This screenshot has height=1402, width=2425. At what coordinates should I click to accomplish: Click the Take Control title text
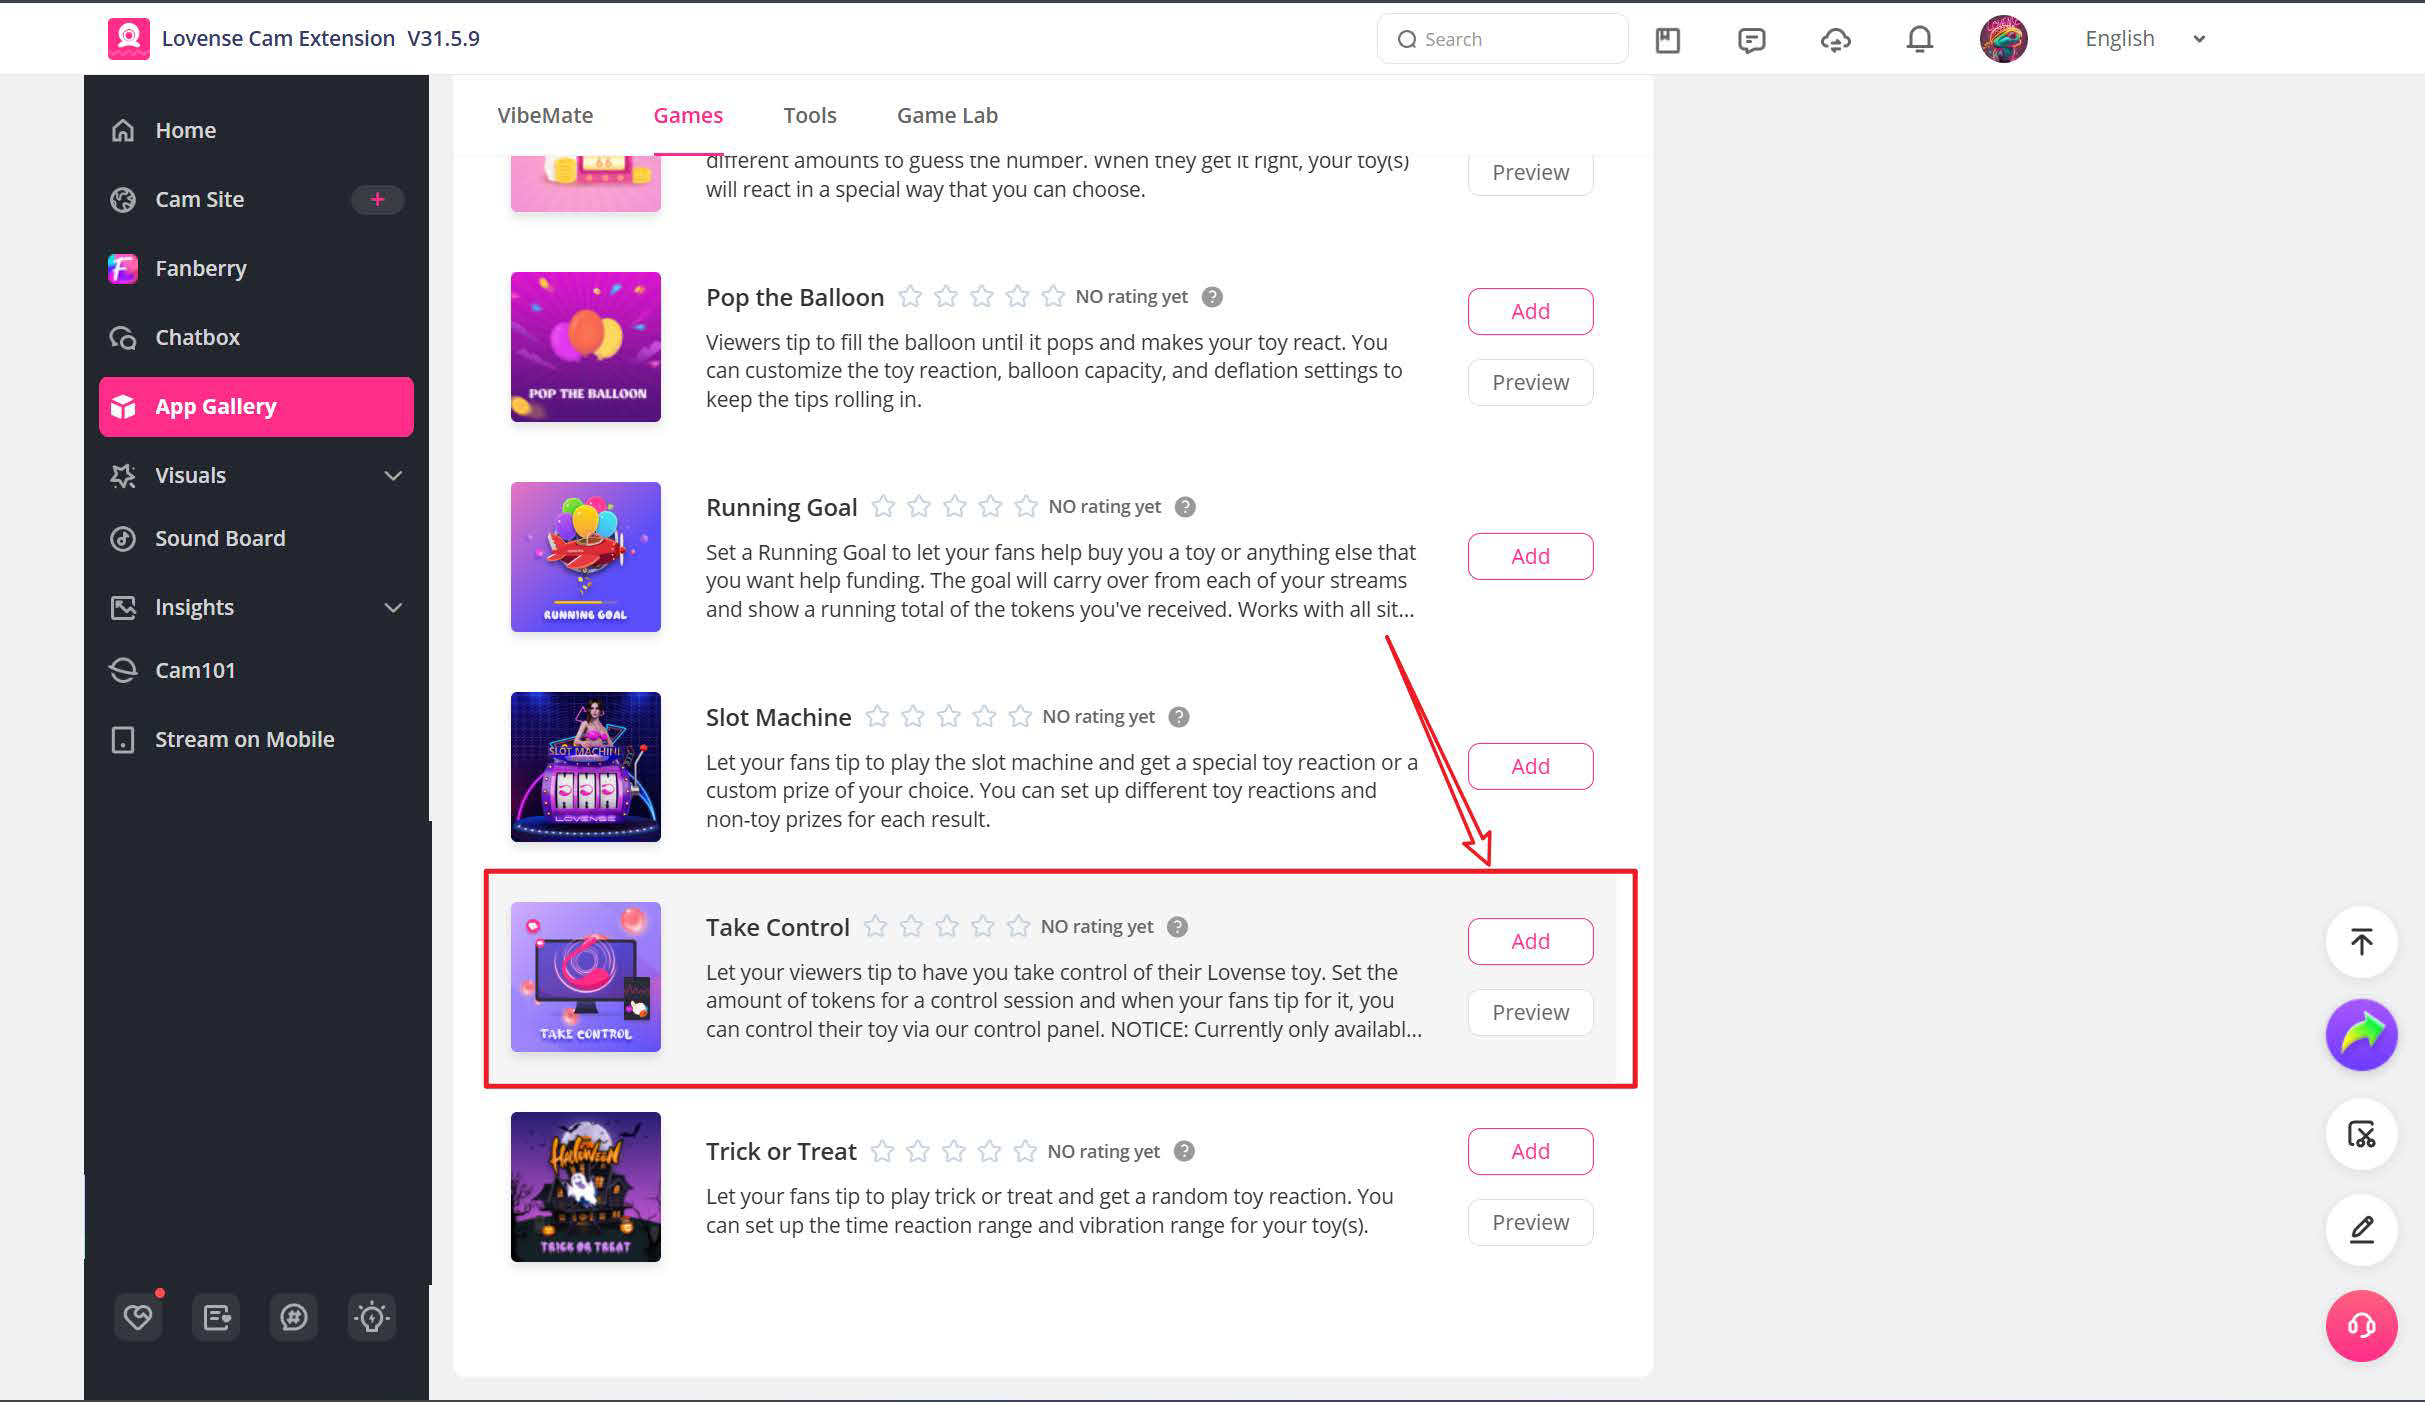tap(778, 927)
